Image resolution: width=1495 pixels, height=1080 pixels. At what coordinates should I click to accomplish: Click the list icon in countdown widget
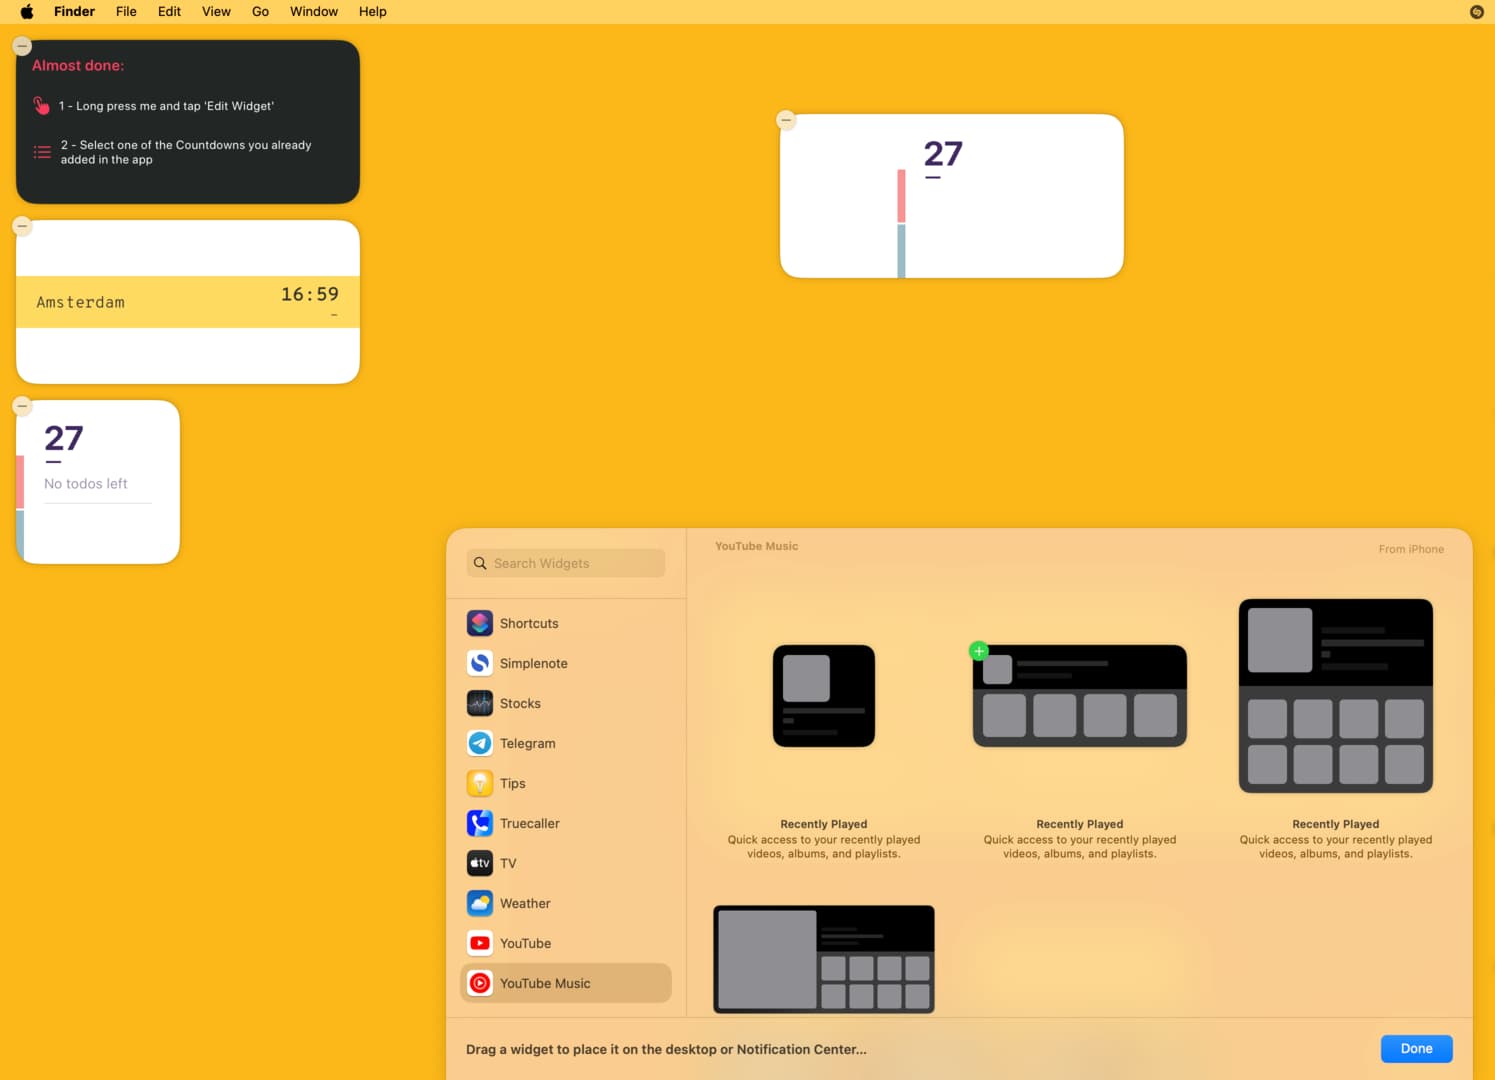42,152
